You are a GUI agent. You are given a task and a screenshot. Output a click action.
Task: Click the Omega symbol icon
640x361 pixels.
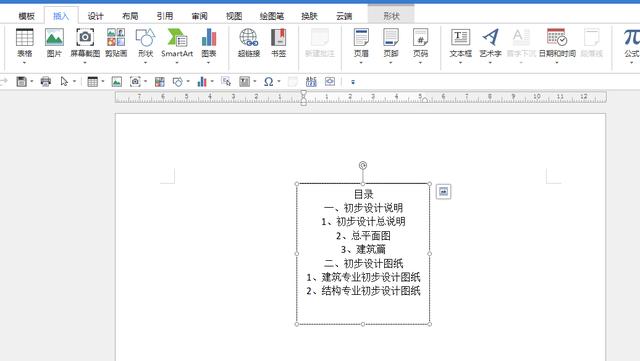268,82
